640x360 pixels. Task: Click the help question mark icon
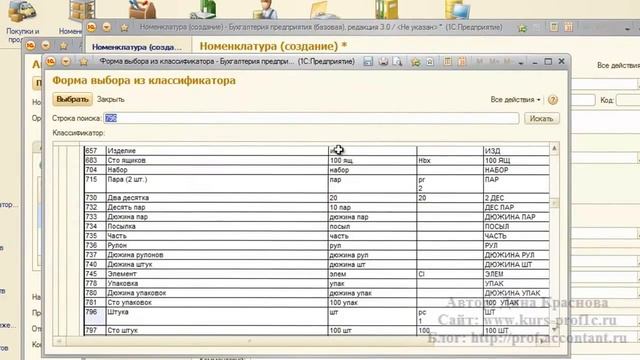[553, 100]
